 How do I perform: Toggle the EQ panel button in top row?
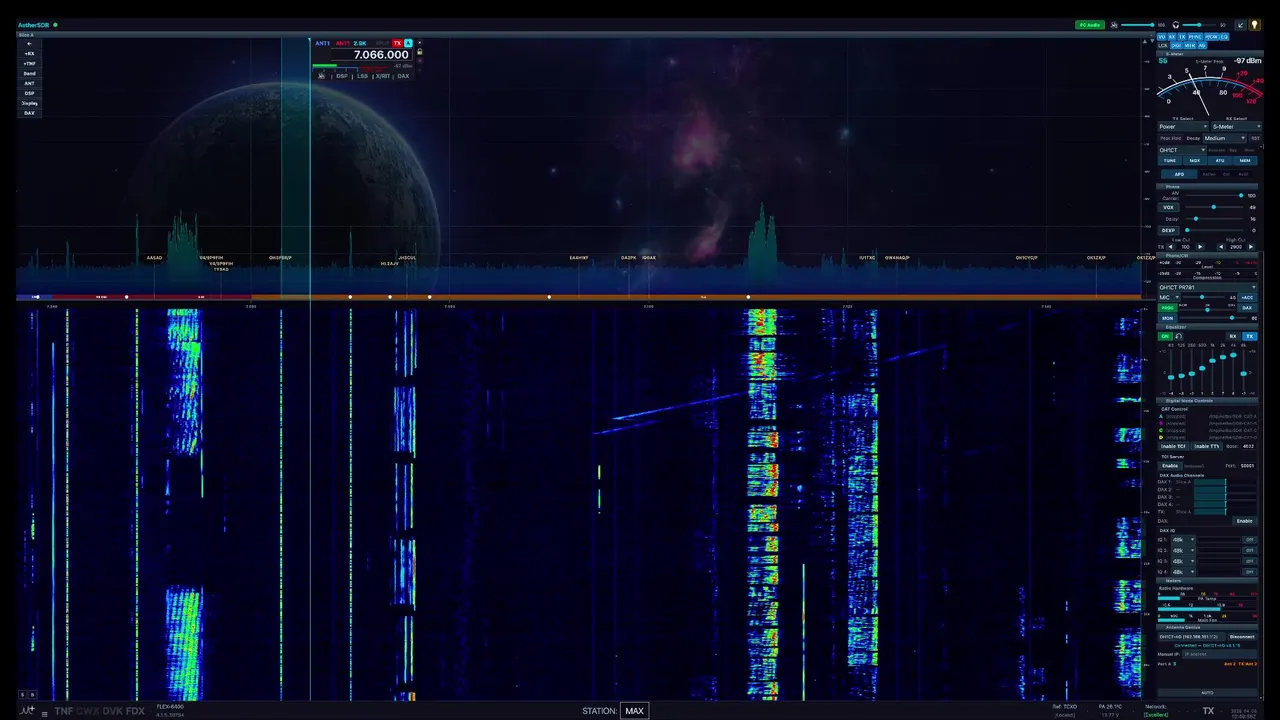click(x=1224, y=37)
